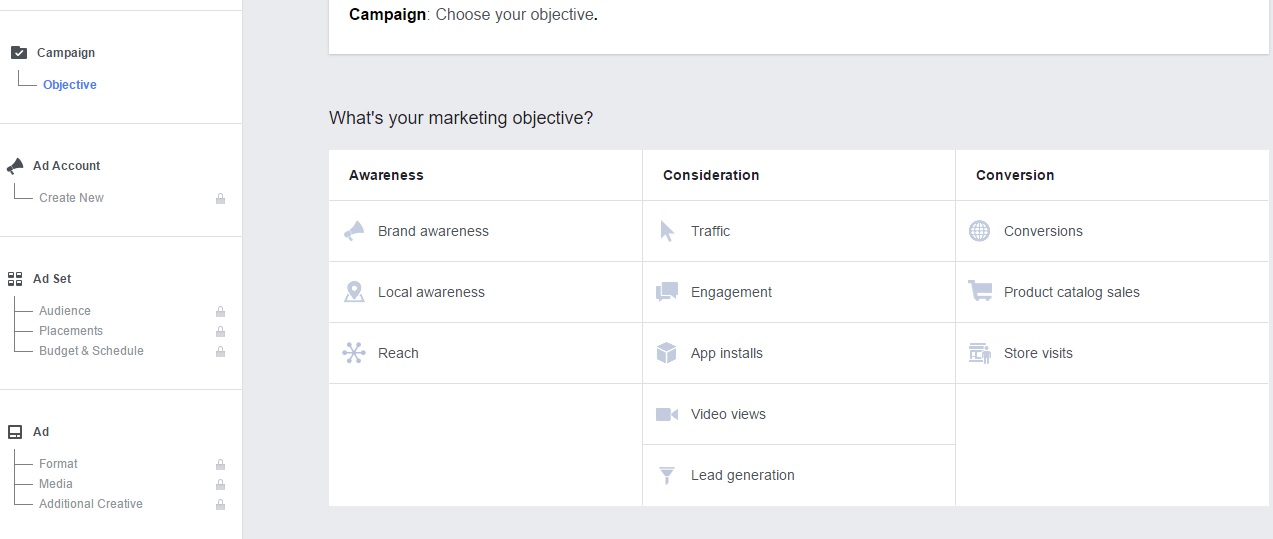1273x539 pixels.
Task: Select Additional Creative in sidebar
Action: coord(91,504)
